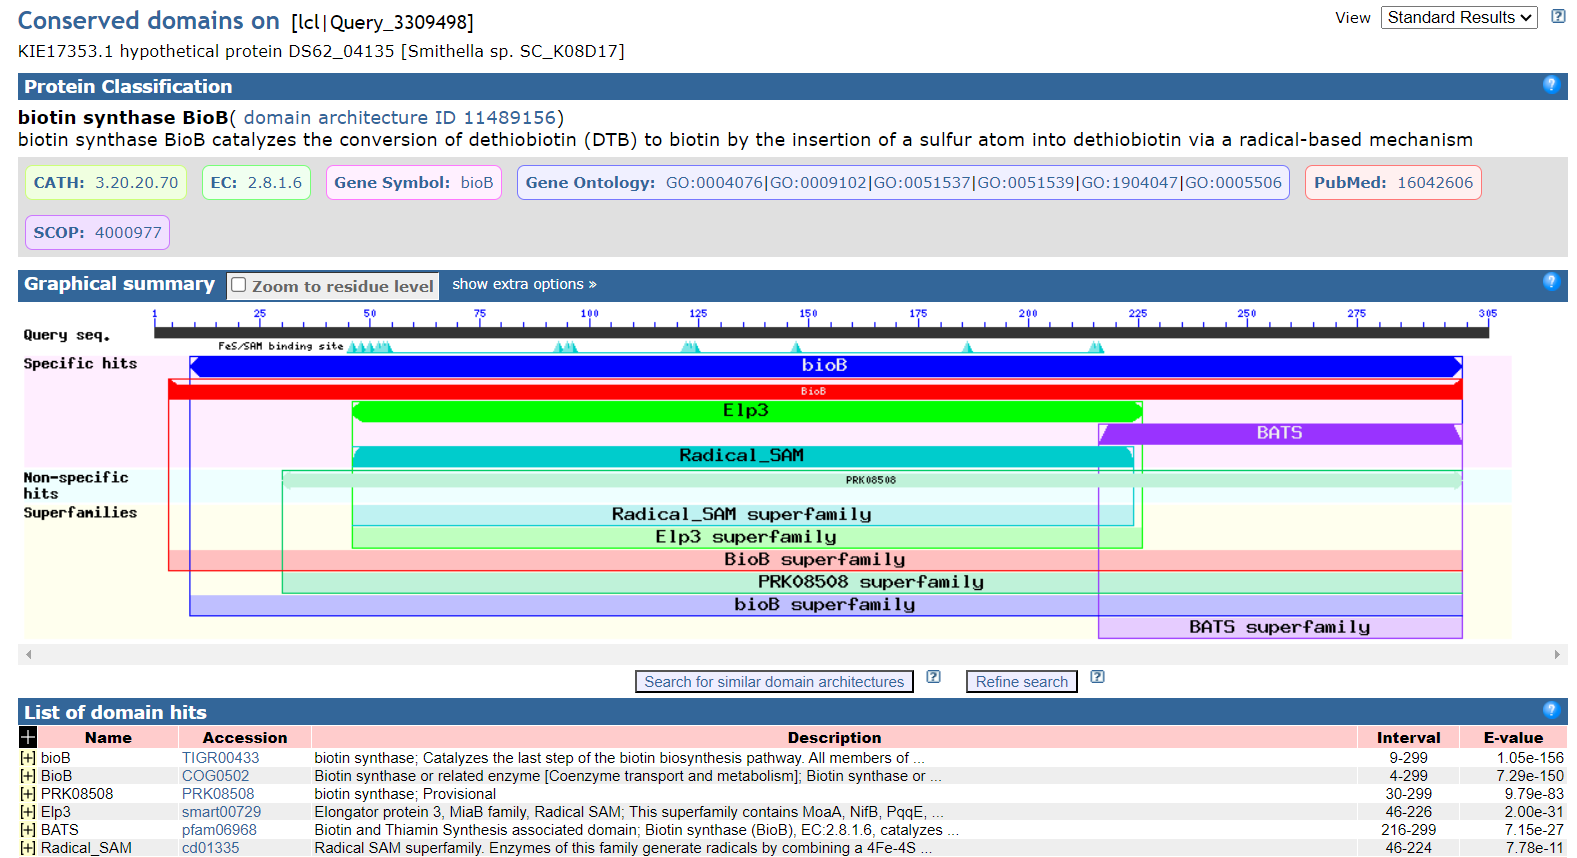Screen dimensions: 1577x858
Task: Toggle Zoom to residue level checkbox
Action: pyautogui.click(x=239, y=285)
